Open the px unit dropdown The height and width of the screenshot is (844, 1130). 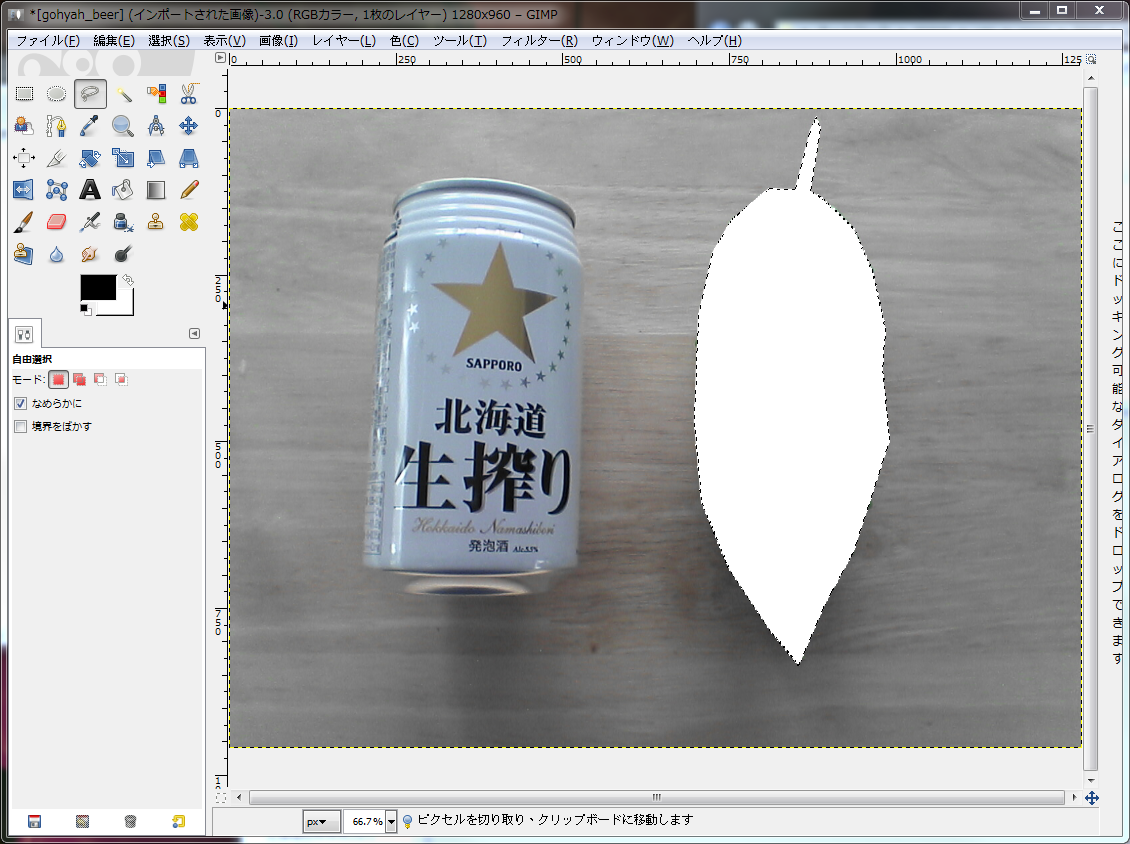pyautogui.click(x=321, y=821)
